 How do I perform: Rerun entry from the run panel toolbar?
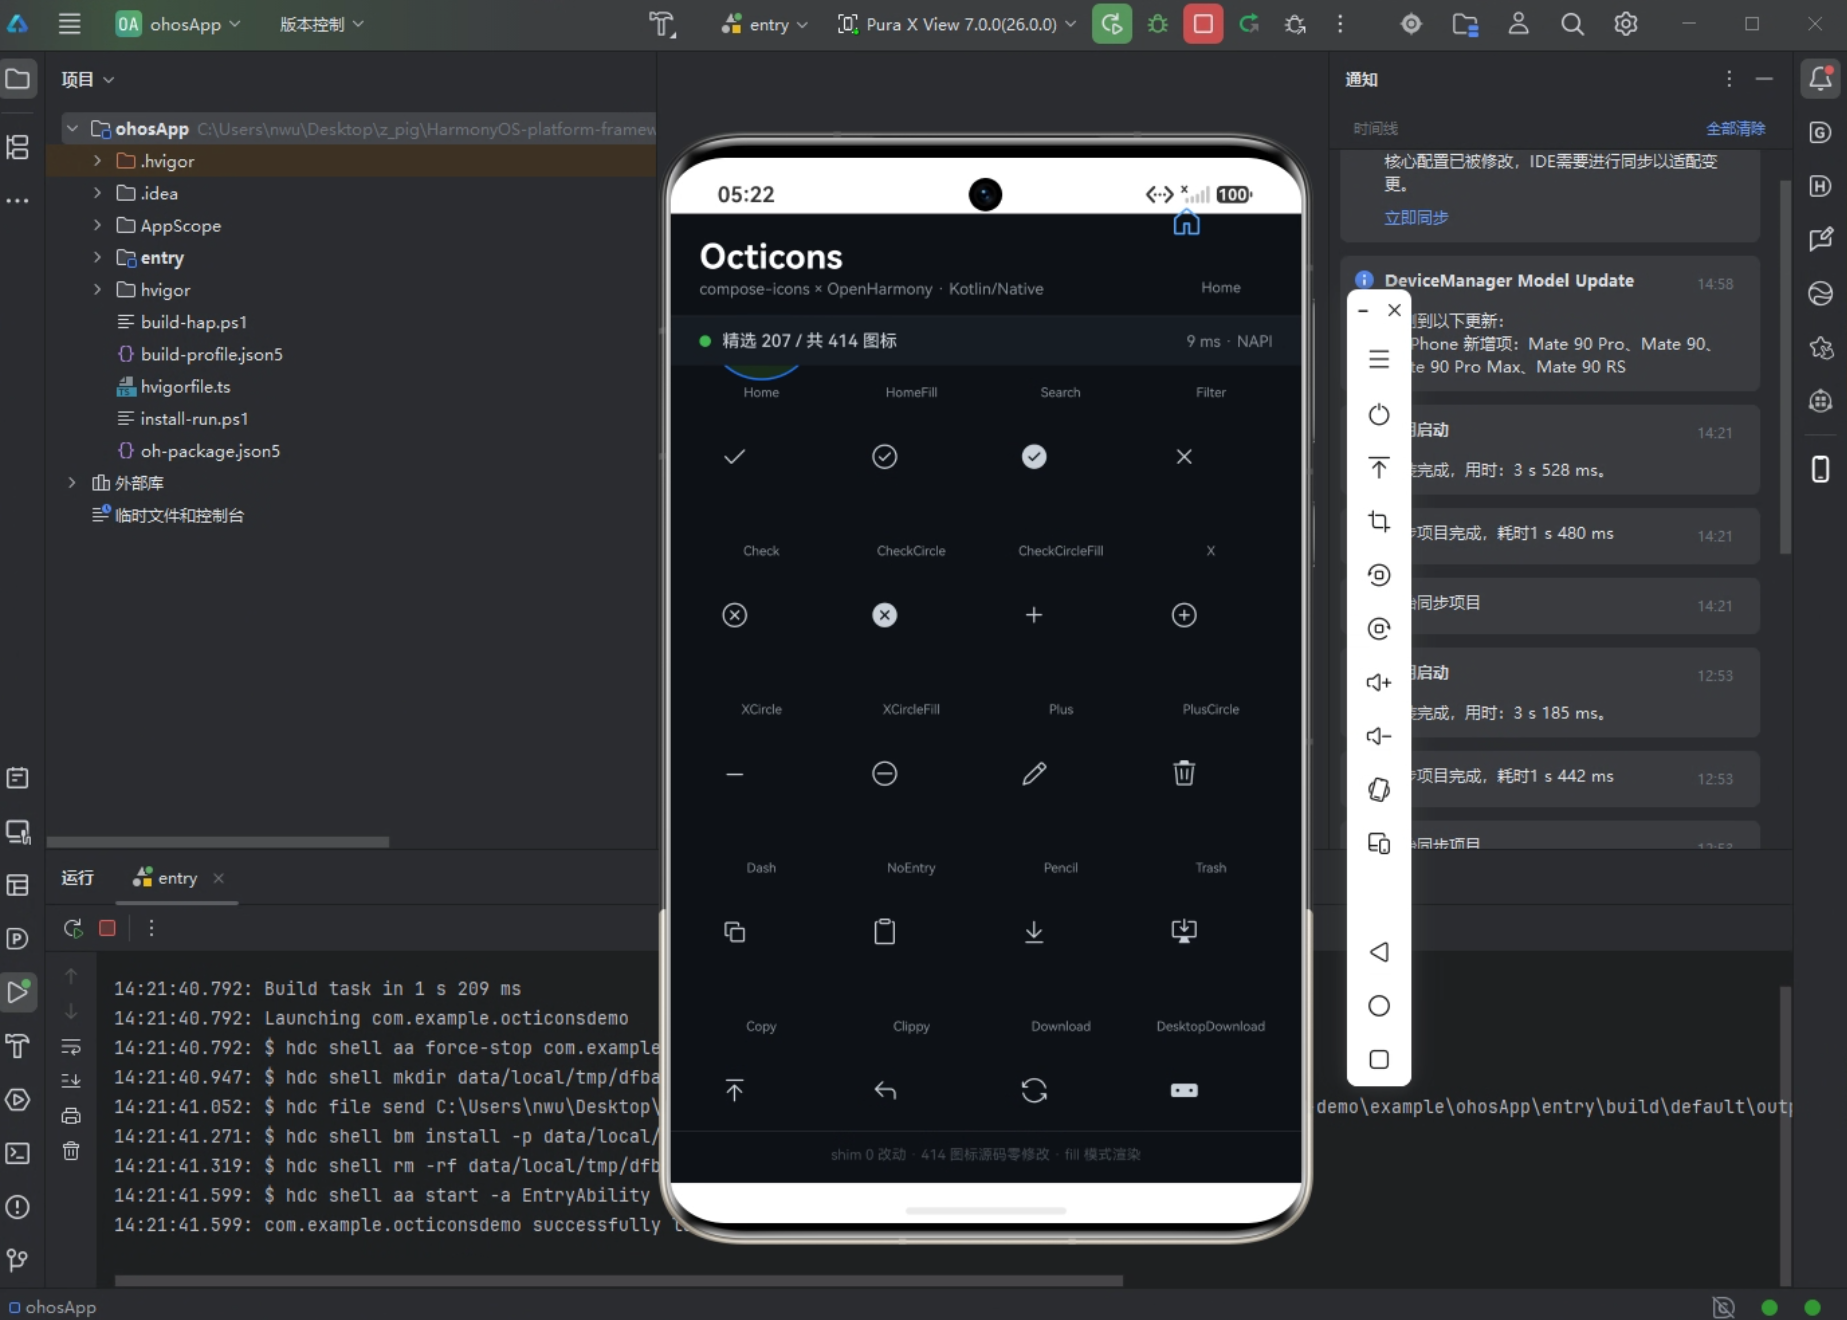[73, 928]
